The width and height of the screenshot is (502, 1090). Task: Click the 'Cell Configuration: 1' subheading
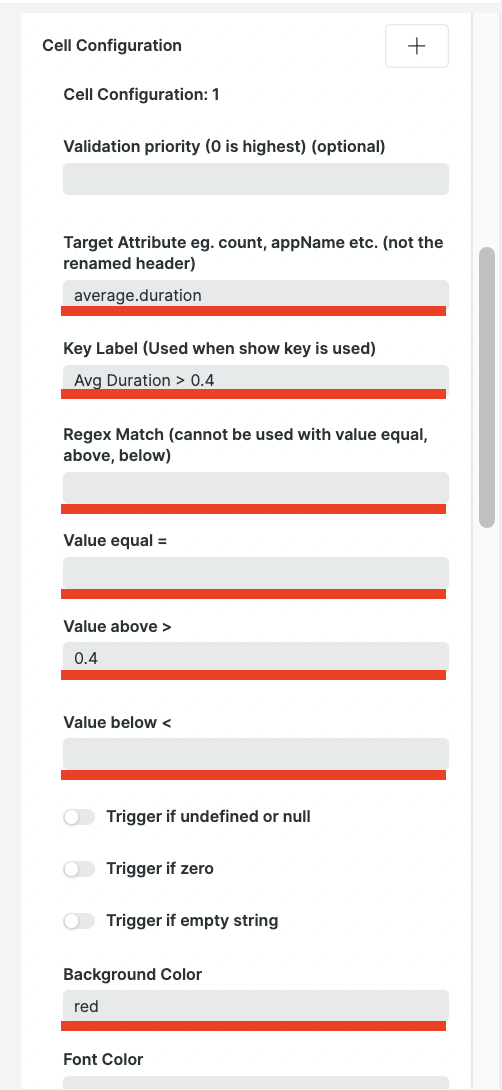141,95
